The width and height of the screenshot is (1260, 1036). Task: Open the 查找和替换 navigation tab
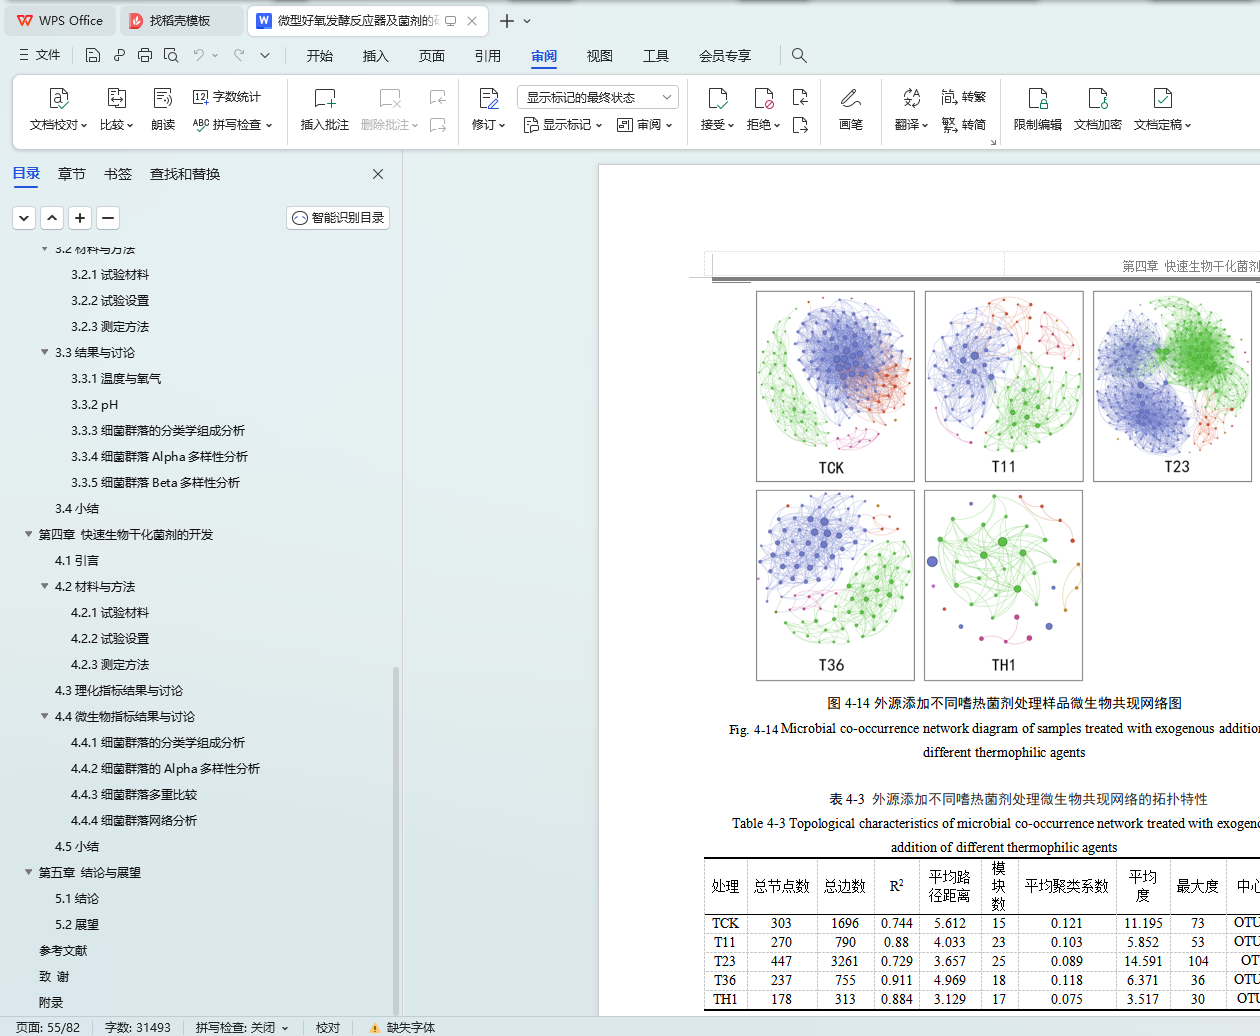185,174
